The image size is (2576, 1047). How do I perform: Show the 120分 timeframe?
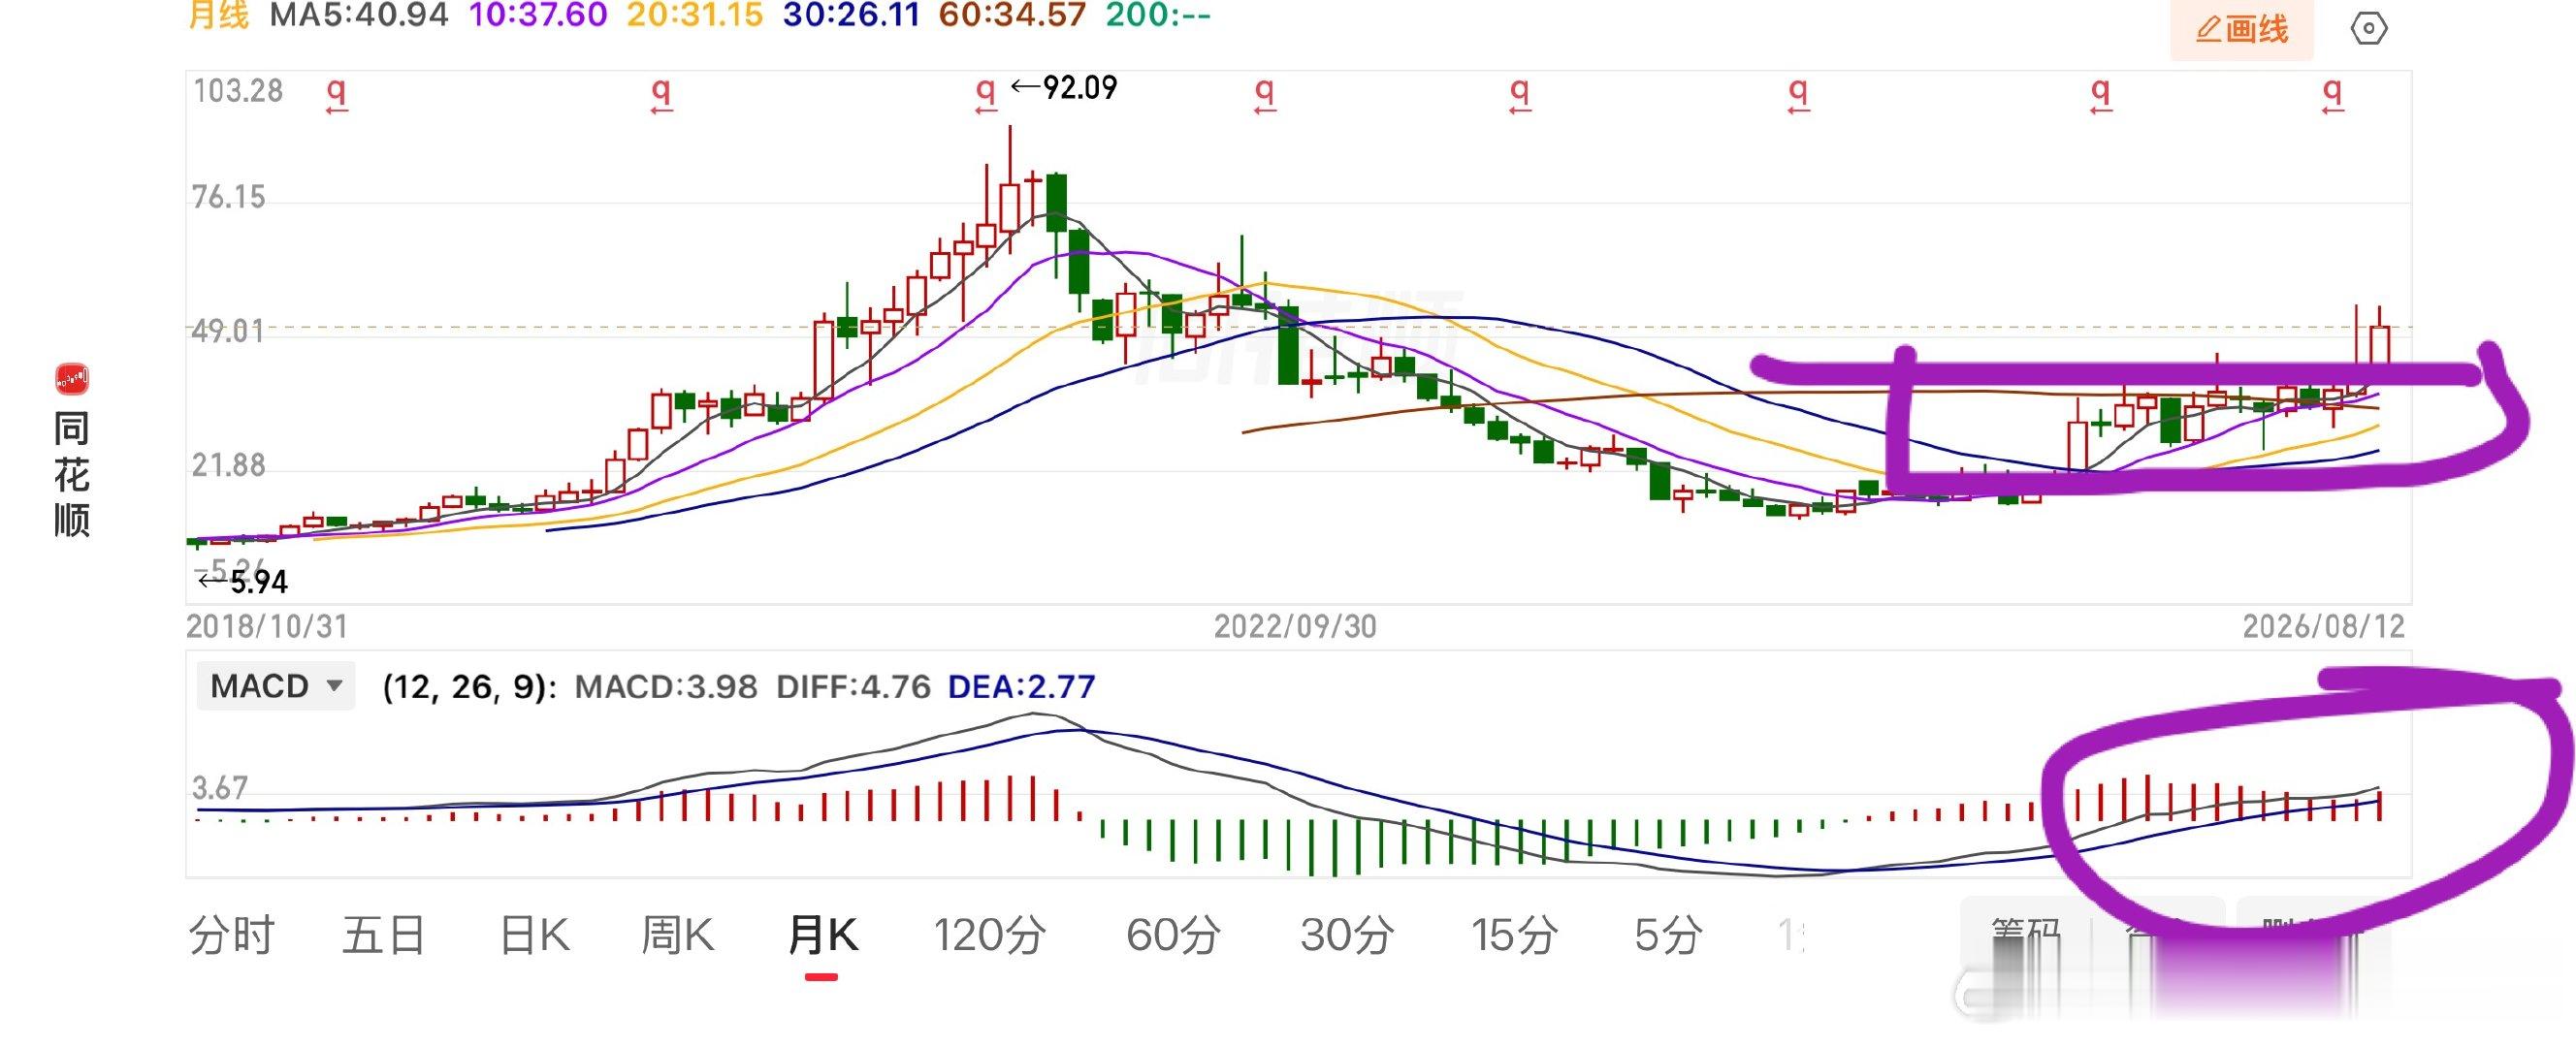tap(990, 935)
